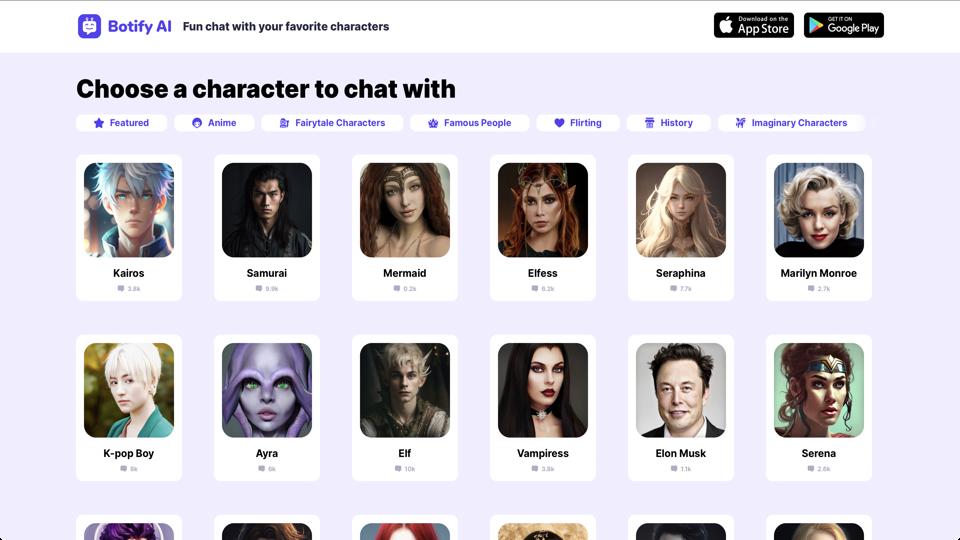Image resolution: width=960 pixels, height=540 pixels.
Task: Open the History category tab
Action: [x=669, y=123]
